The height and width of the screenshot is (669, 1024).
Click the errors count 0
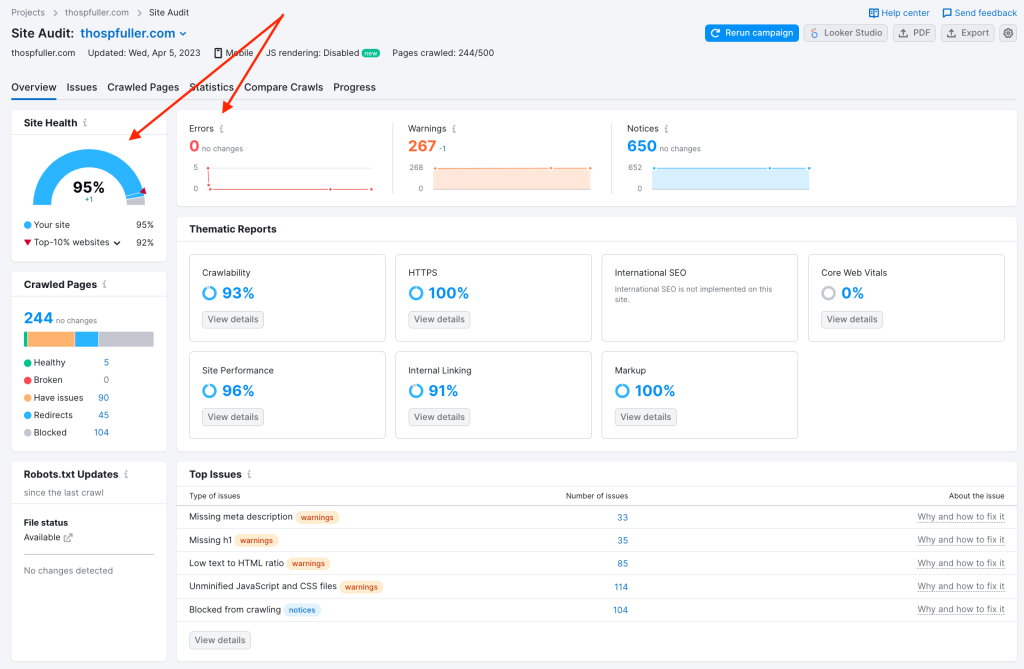pos(194,146)
